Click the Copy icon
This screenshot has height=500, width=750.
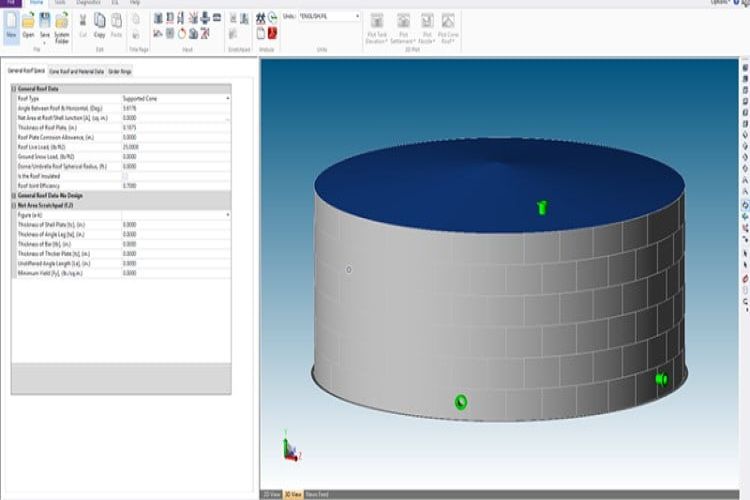point(100,22)
